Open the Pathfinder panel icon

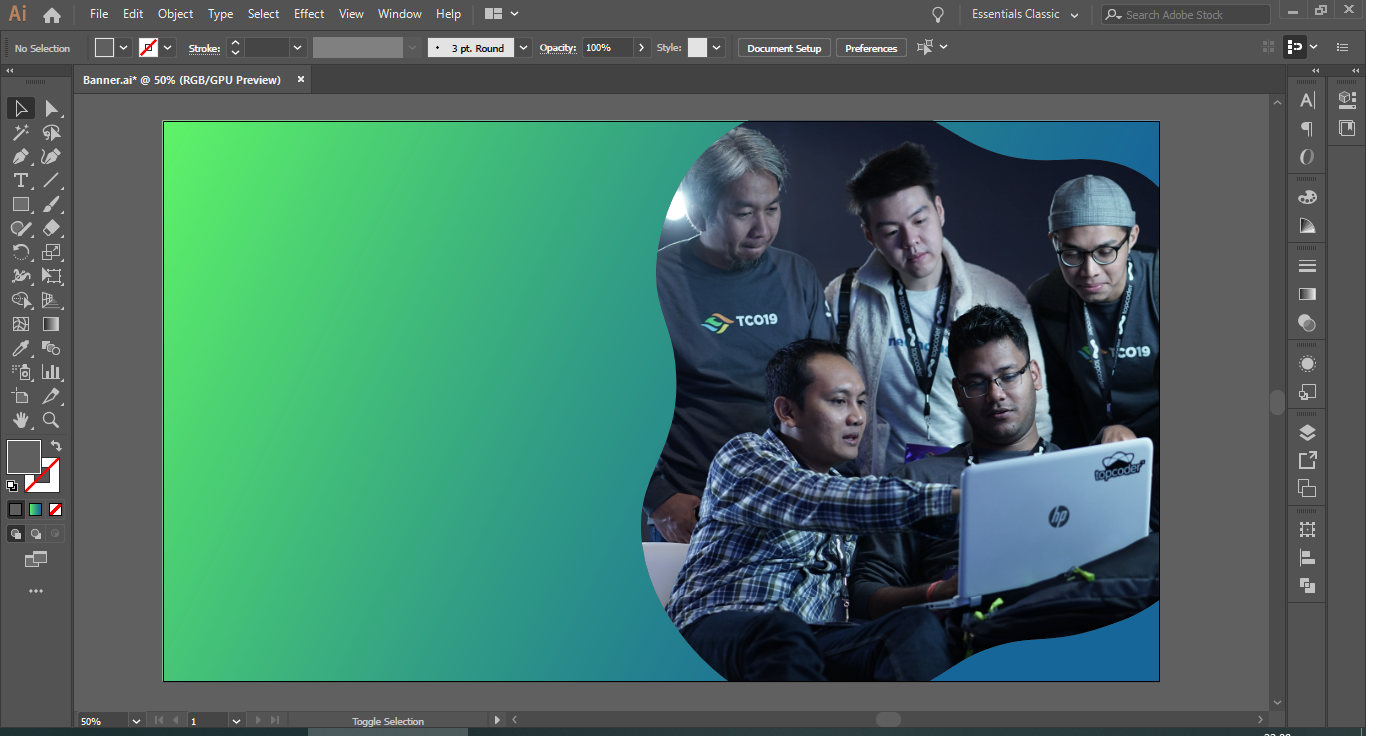pos(1307,586)
